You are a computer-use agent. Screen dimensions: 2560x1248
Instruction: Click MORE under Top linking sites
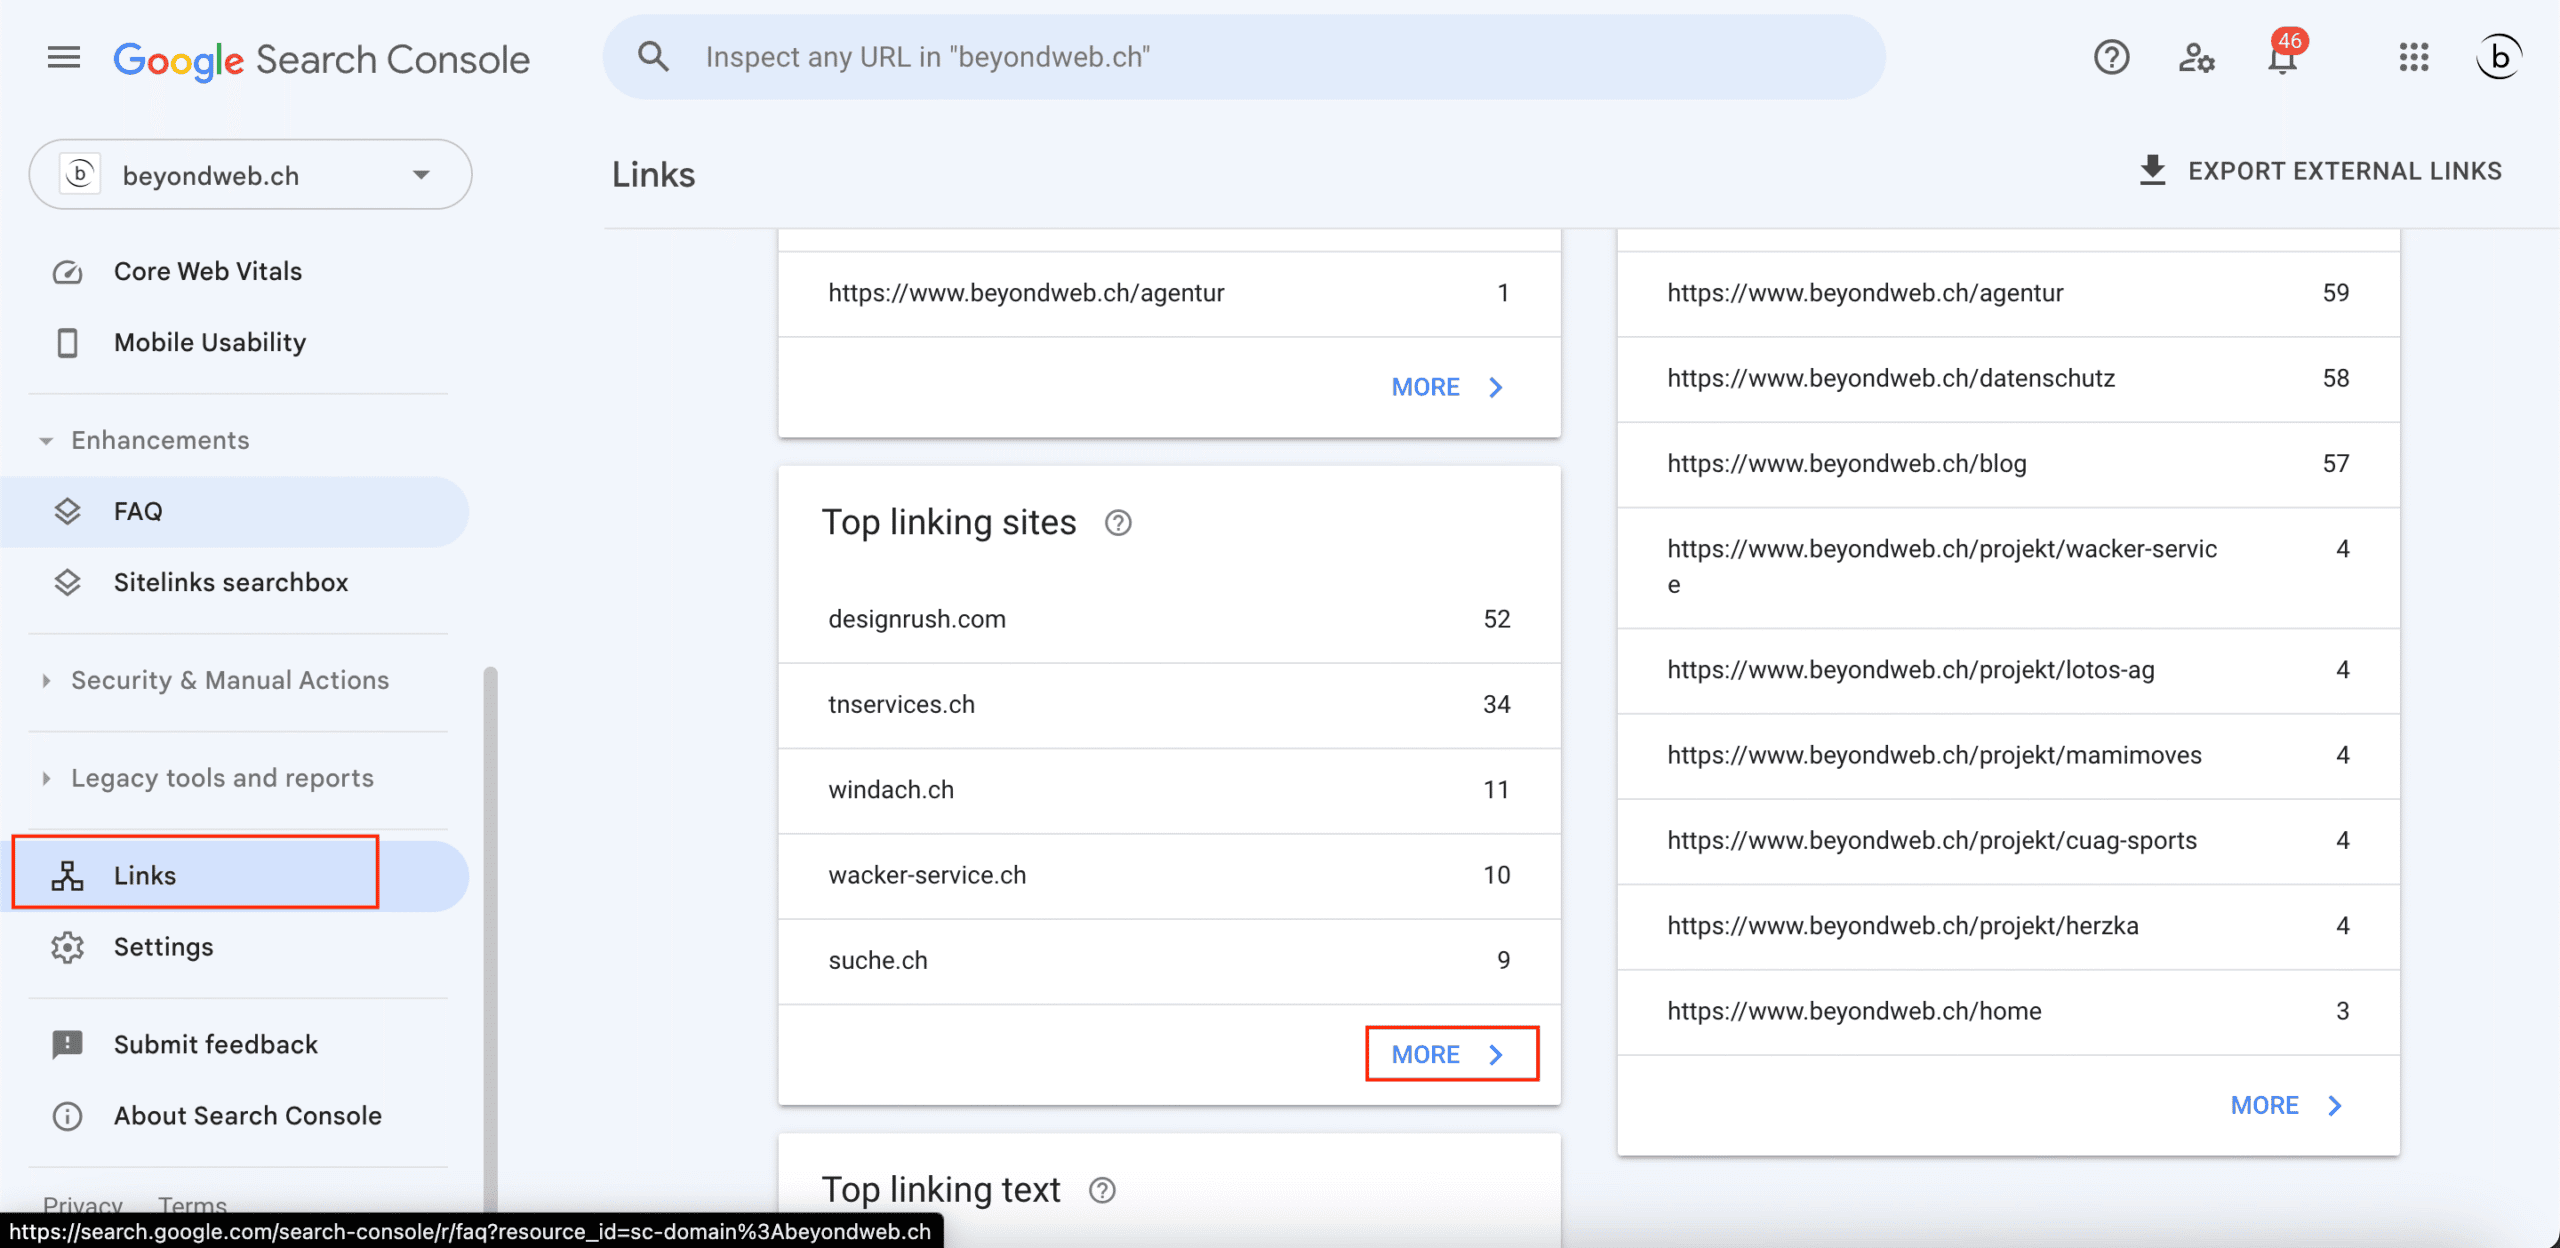point(1450,1054)
